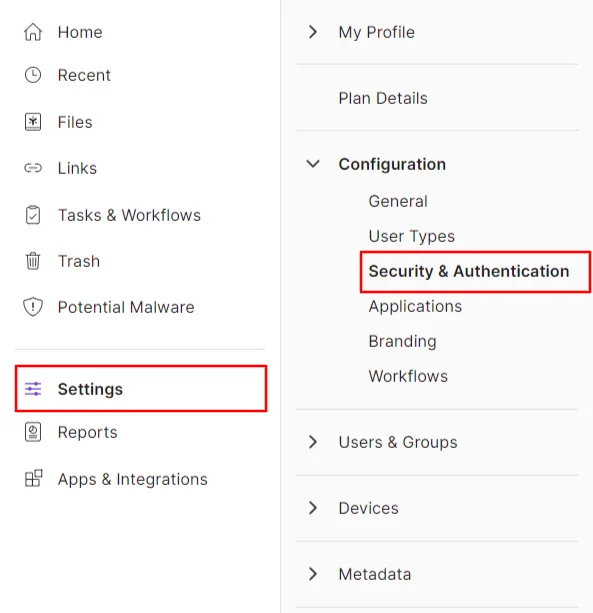Open Reports label
Image resolution: width=593 pixels, height=613 pixels.
point(88,432)
